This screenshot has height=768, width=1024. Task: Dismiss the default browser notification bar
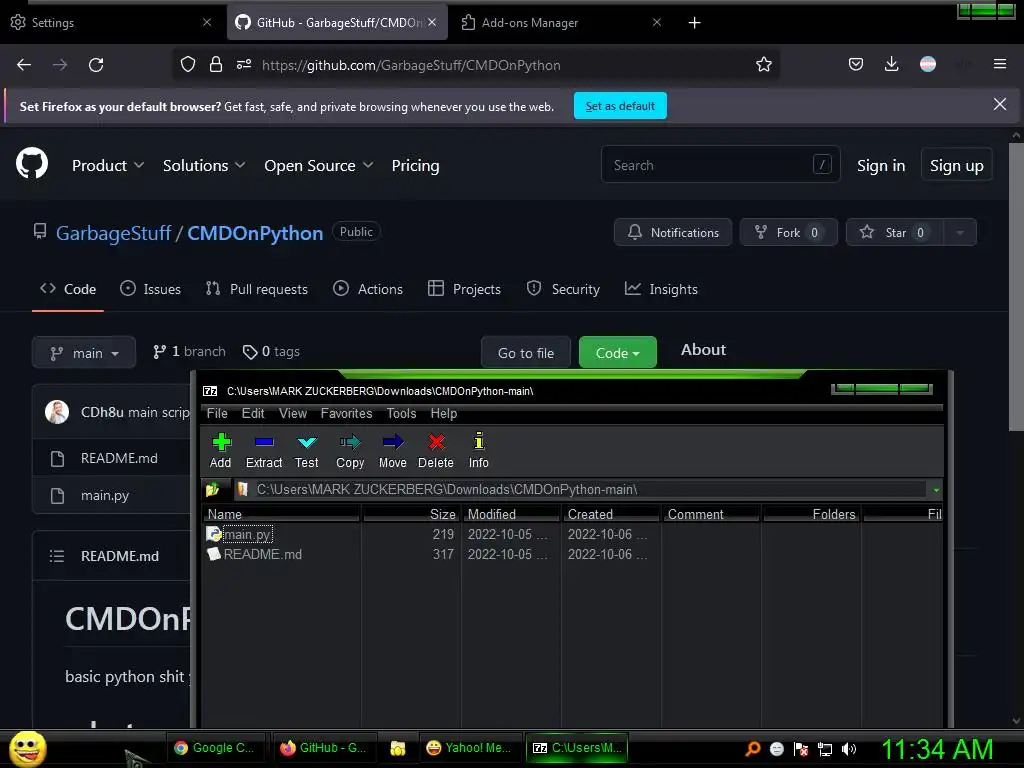999,104
